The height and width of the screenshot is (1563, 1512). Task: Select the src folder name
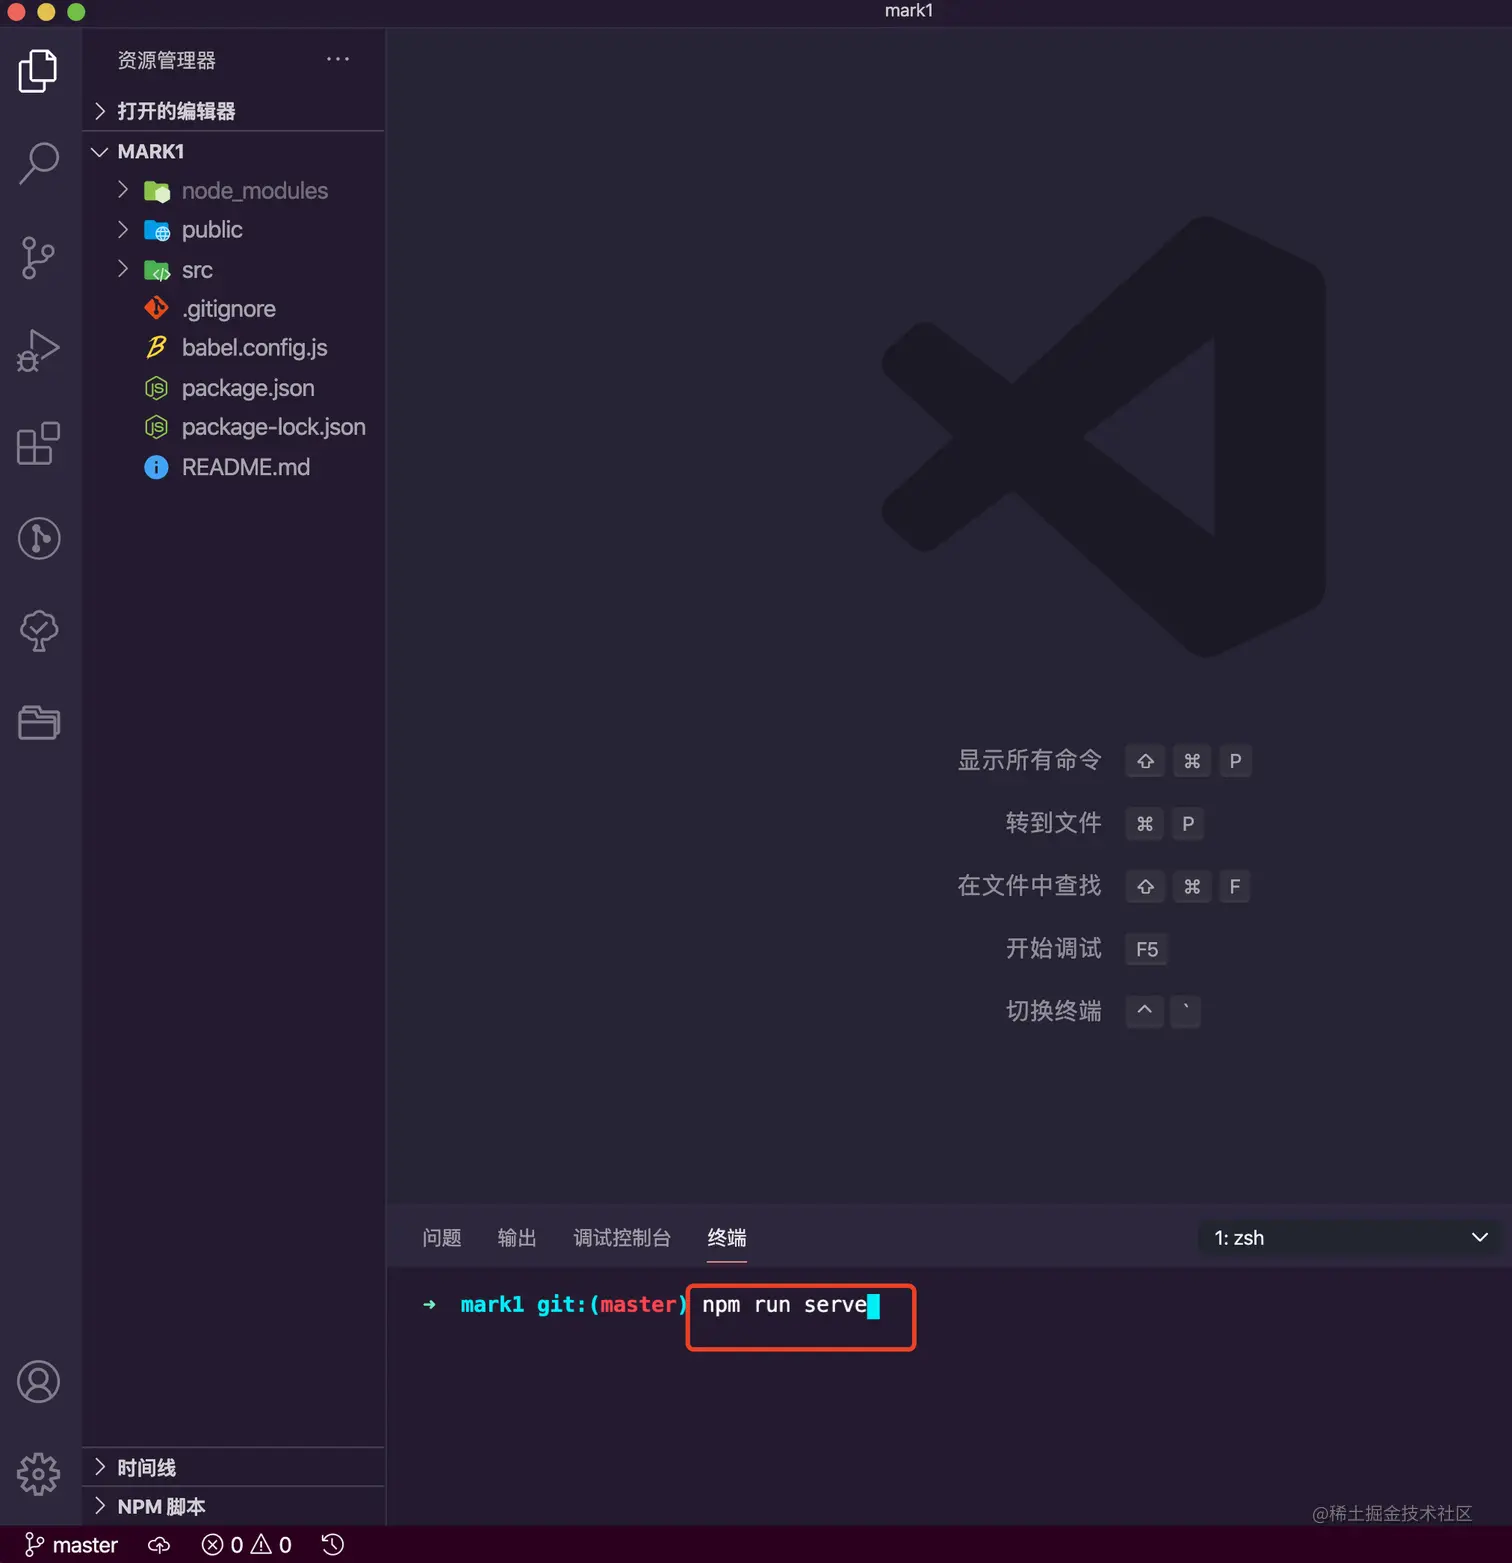pos(197,270)
